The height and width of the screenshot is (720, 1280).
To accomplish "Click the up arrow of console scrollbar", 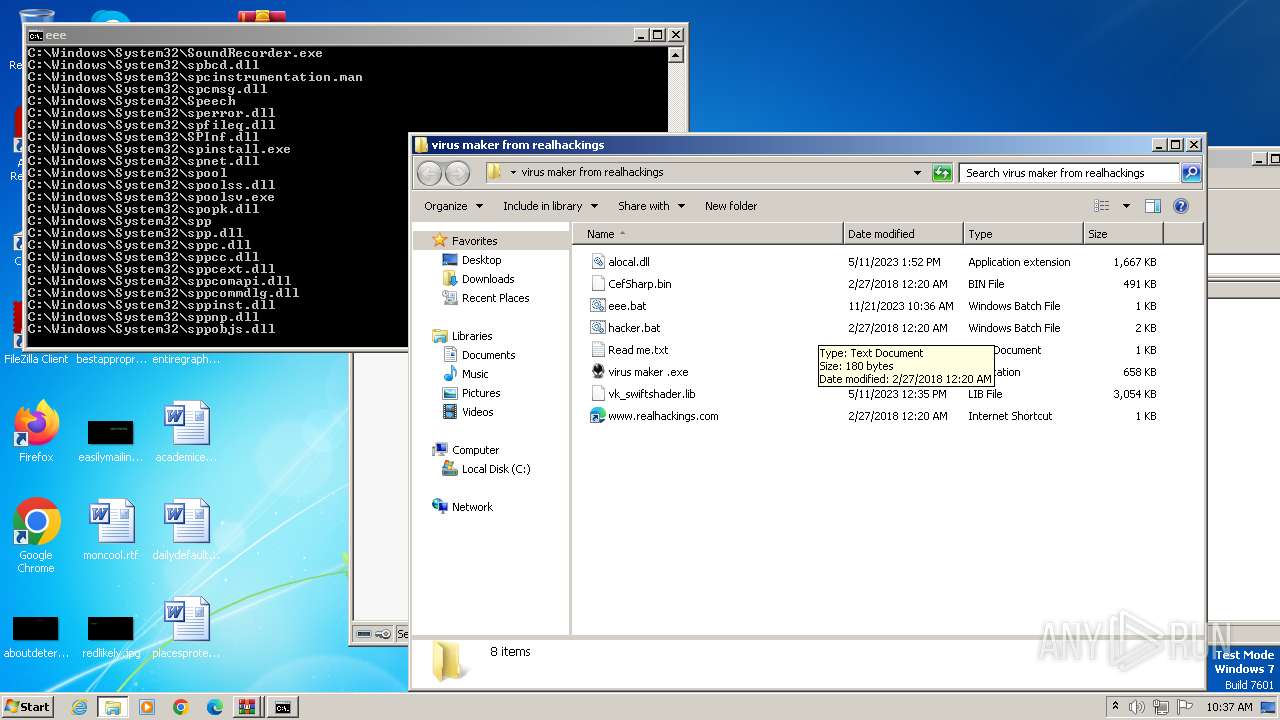I will pyautogui.click(x=676, y=55).
